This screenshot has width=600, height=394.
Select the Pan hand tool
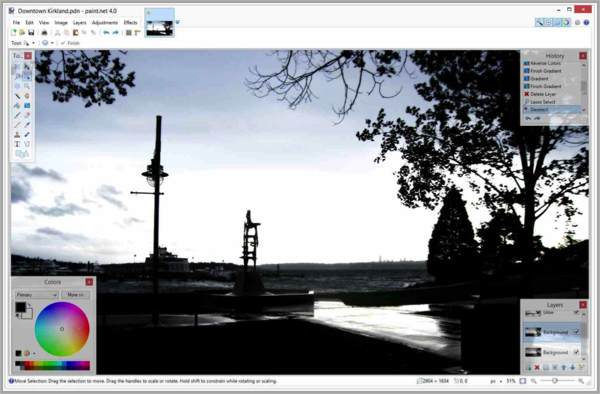[x=27, y=96]
